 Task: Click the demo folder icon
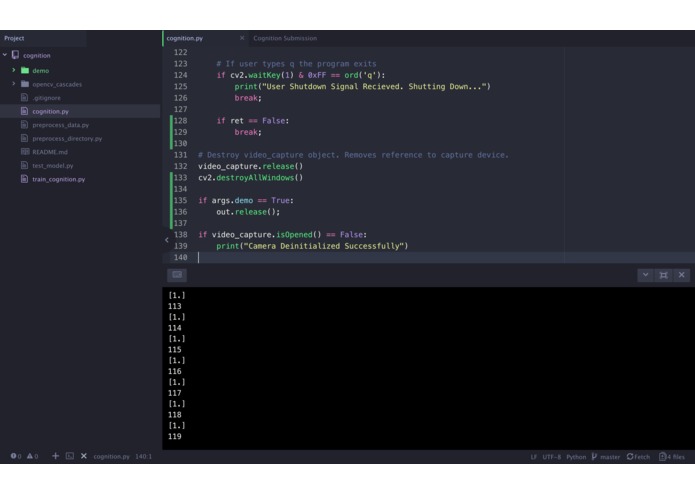[x=25, y=70]
